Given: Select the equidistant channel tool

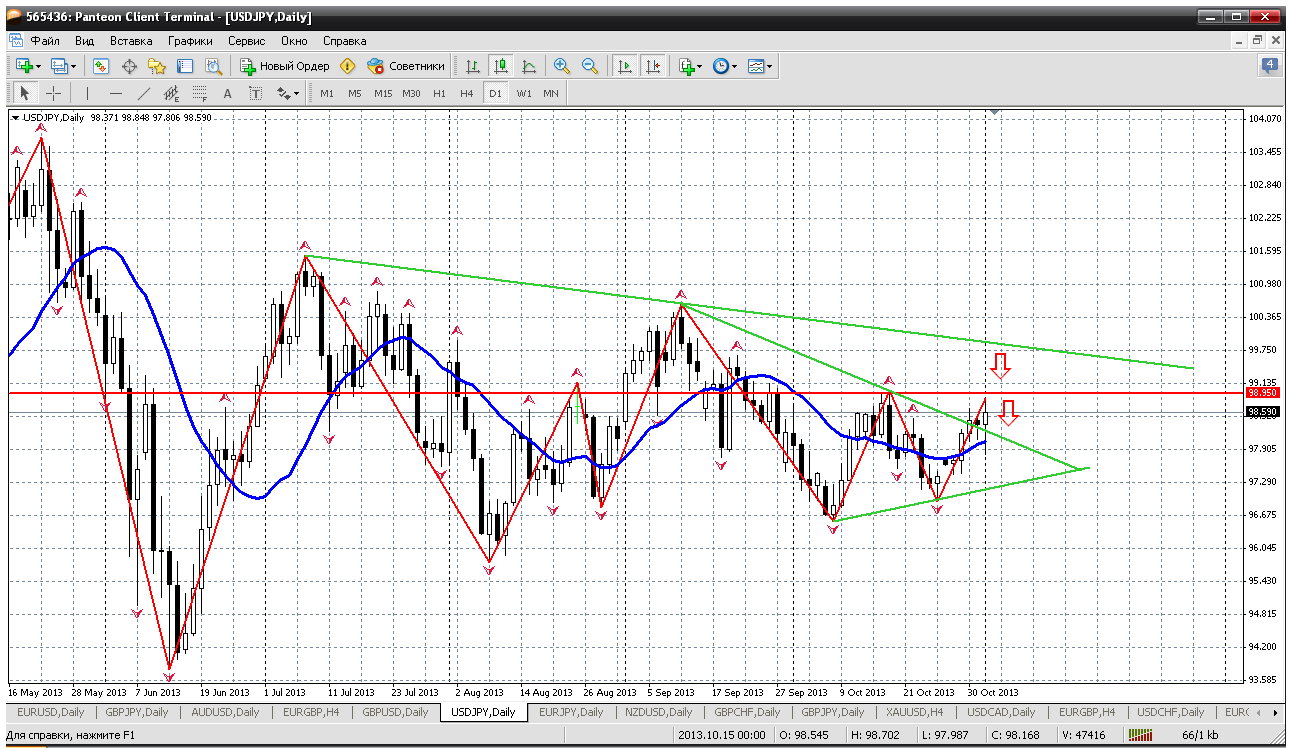Looking at the screenshot, I should 172,93.
